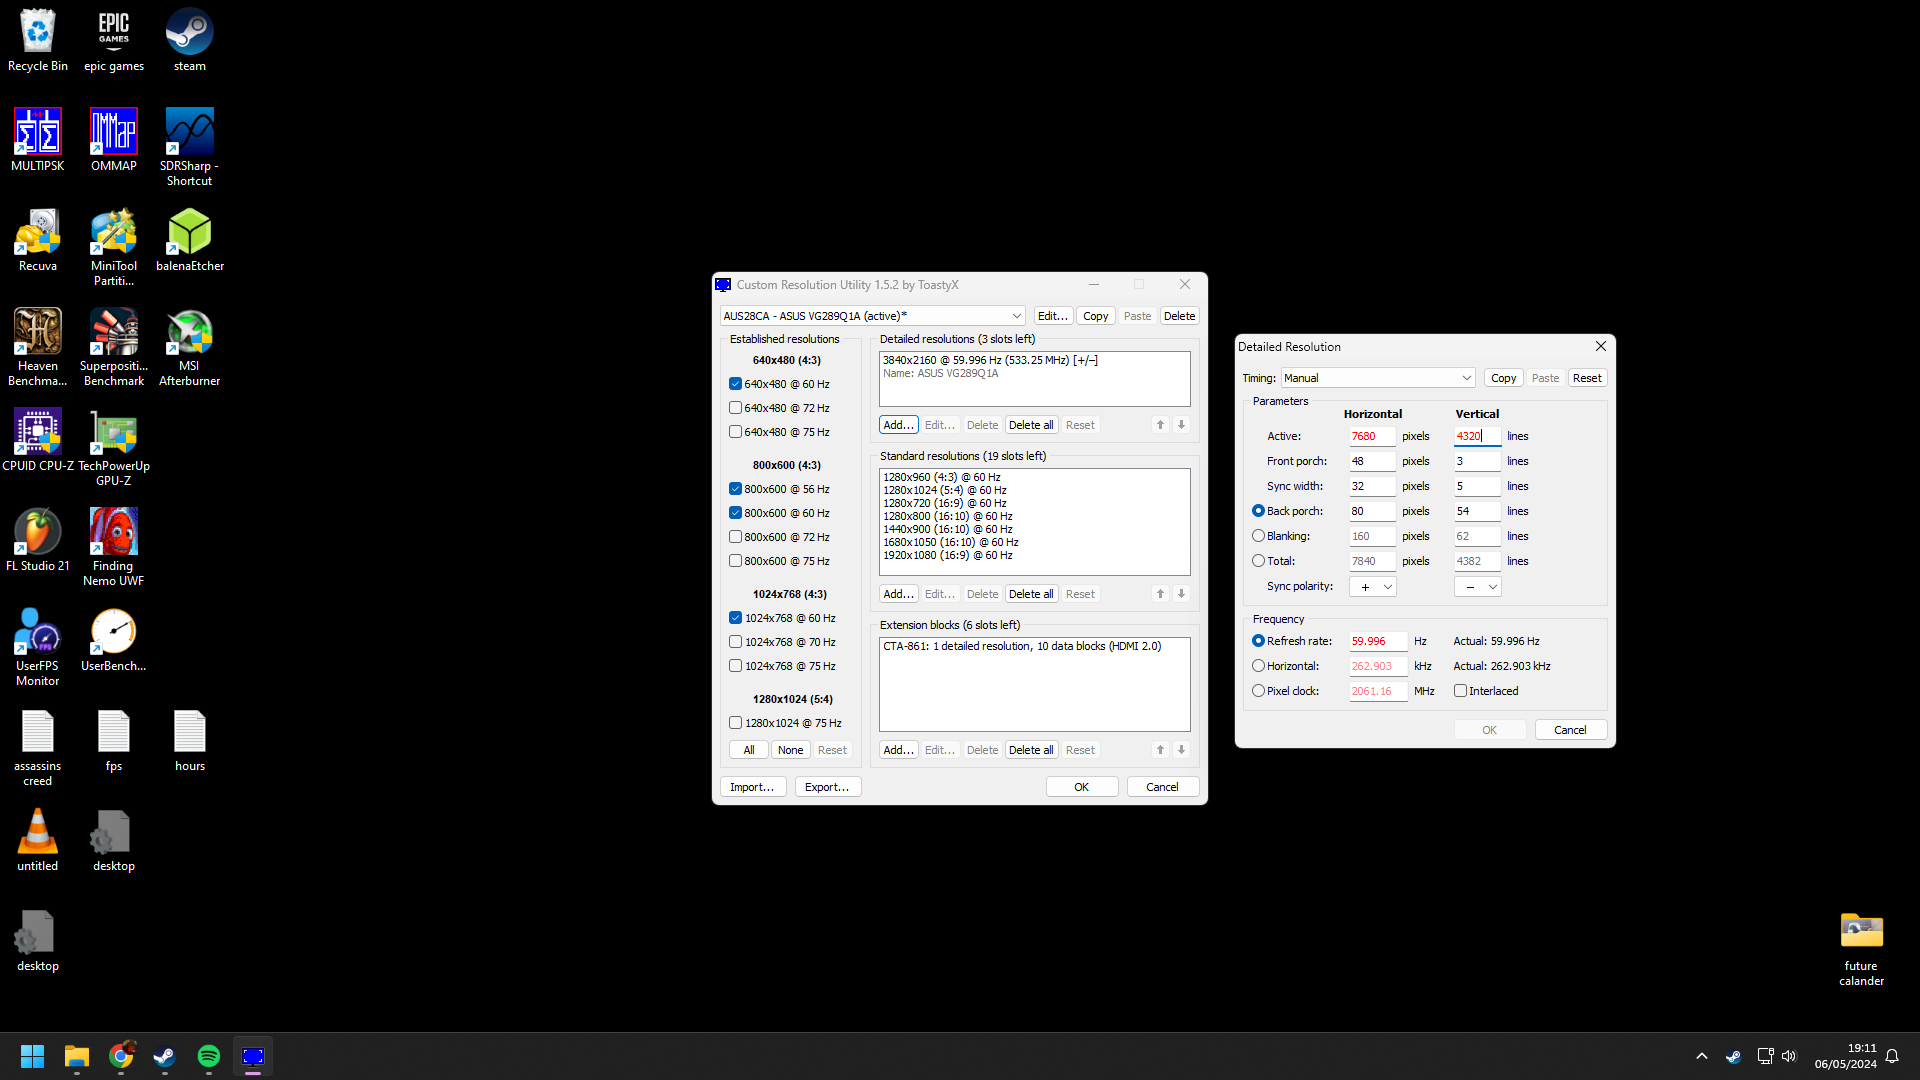Enable 640x480 @ 72 Hz checkbox
The height and width of the screenshot is (1080, 1920).
click(x=735, y=408)
